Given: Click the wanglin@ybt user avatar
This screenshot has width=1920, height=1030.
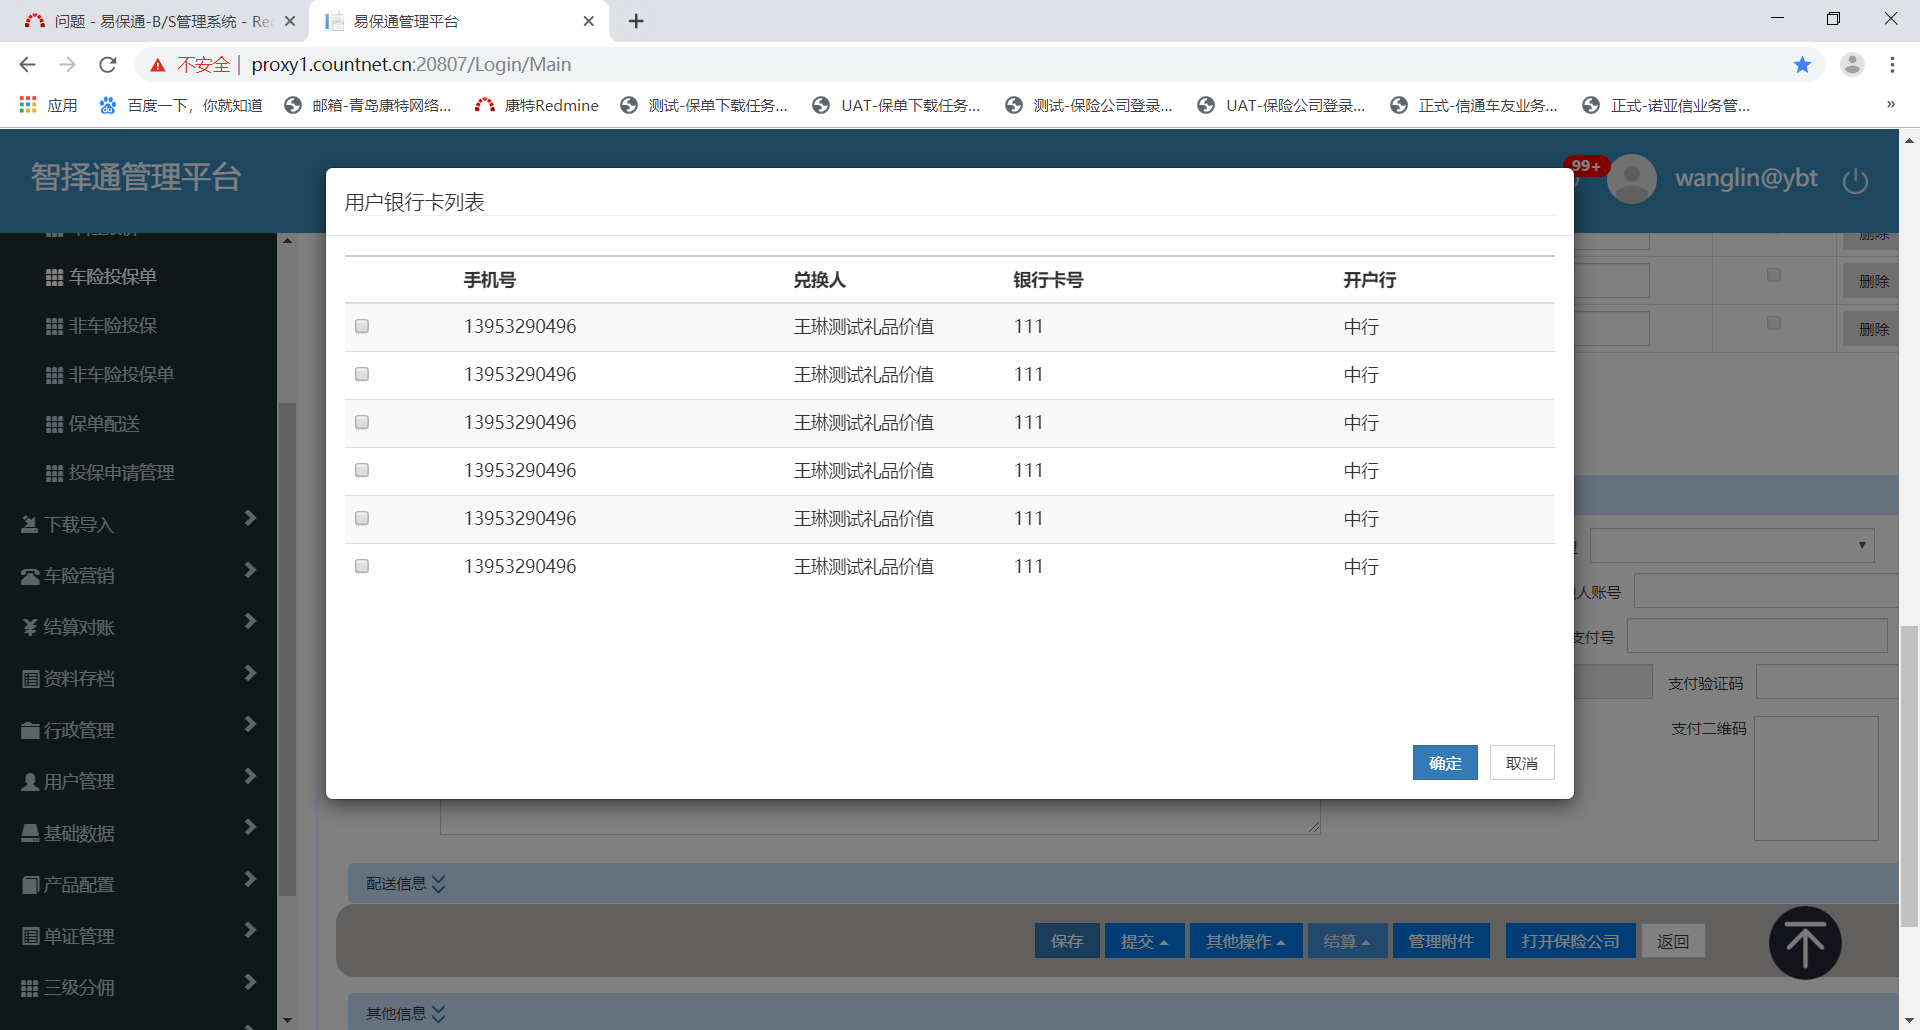Looking at the screenshot, I should pyautogui.click(x=1632, y=179).
